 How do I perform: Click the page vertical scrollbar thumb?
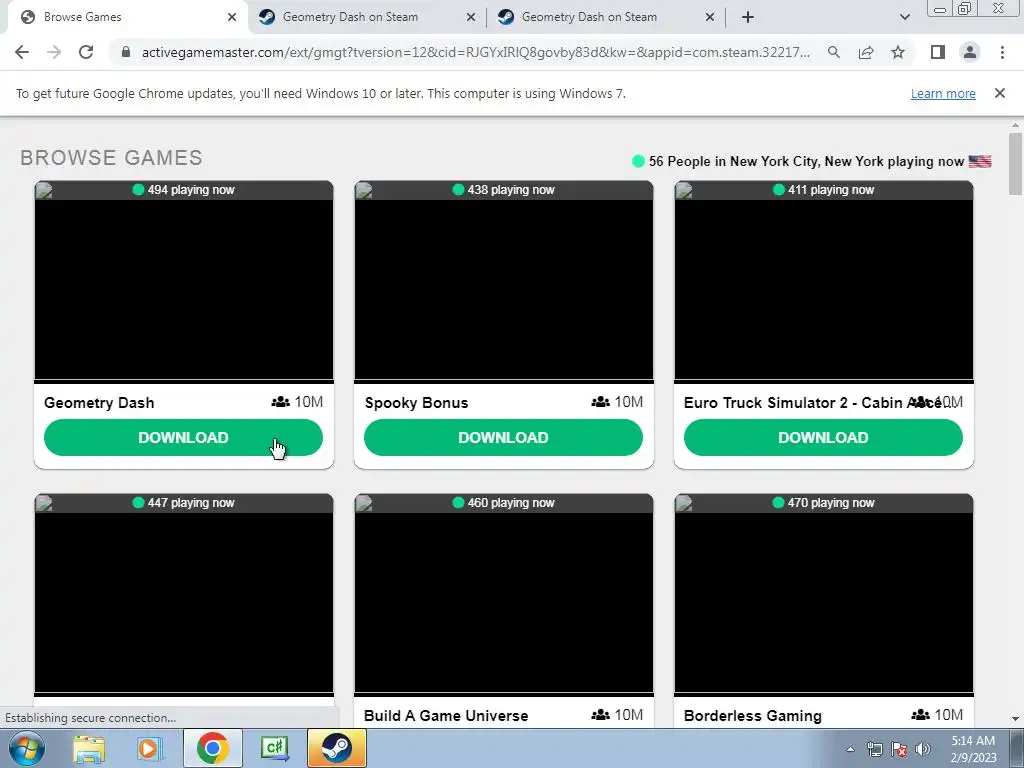[1015, 163]
